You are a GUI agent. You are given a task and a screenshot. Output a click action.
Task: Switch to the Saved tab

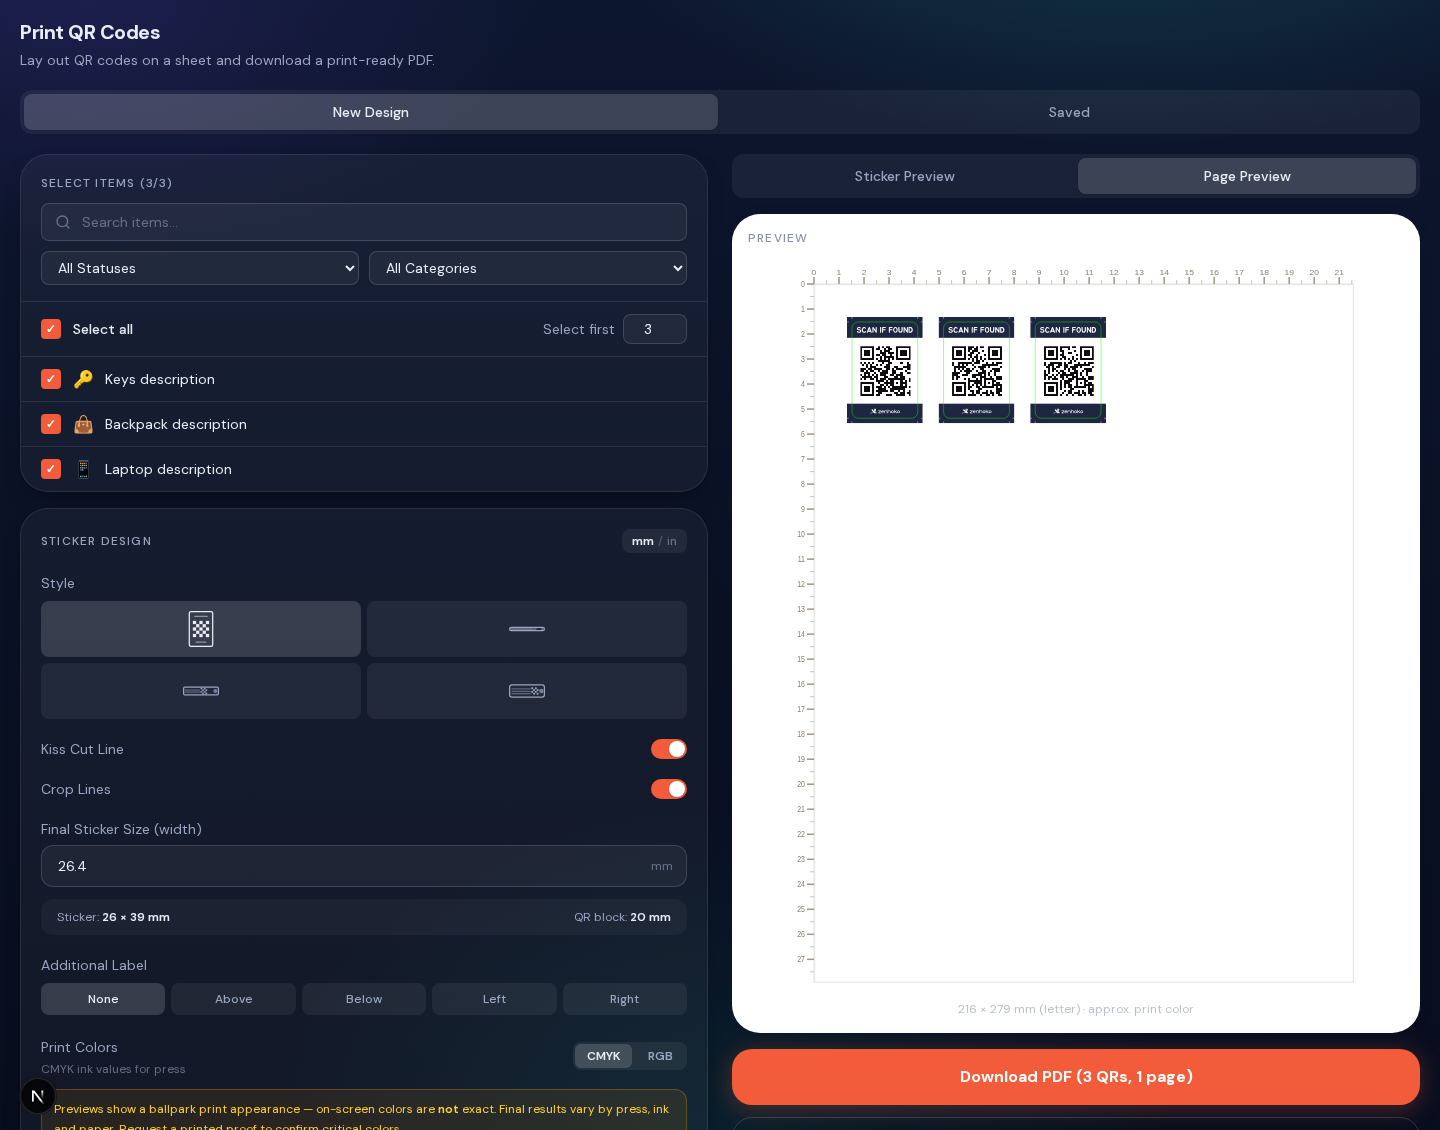tap(1069, 112)
